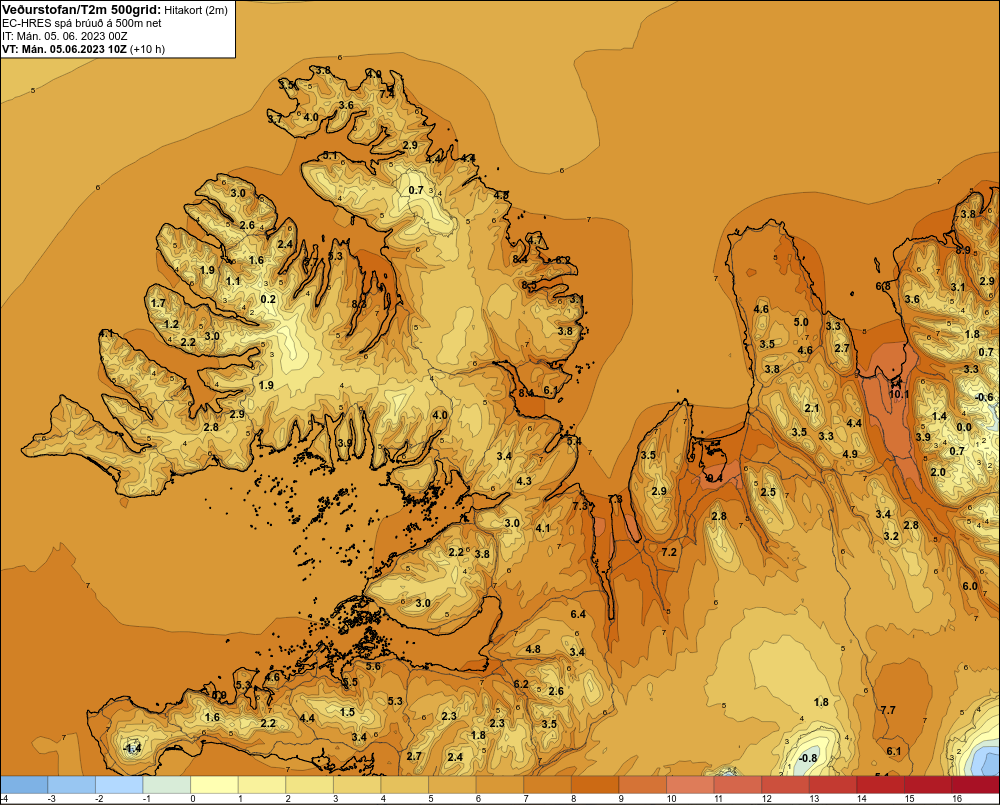
Task: Click the '-4' label on the legend
Action: click(4, 799)
